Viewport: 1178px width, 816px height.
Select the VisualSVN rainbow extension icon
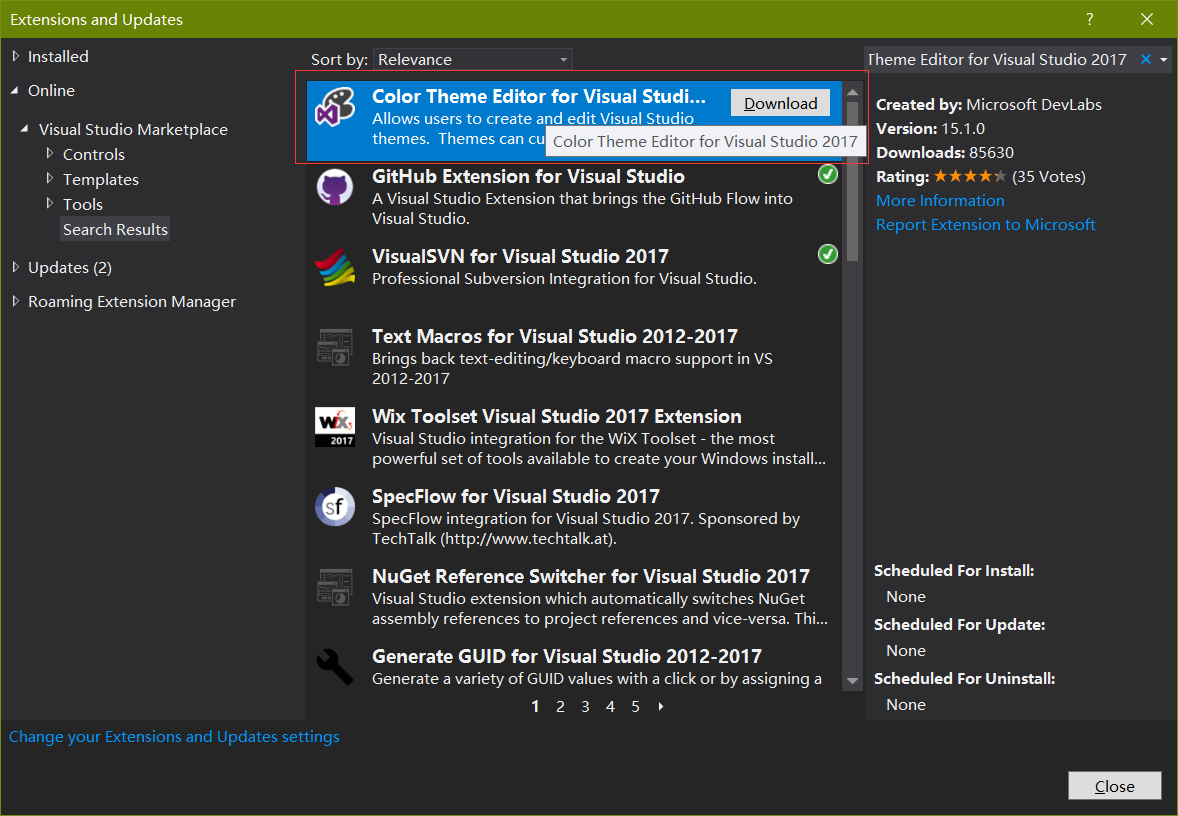click(x=334, y=266)
